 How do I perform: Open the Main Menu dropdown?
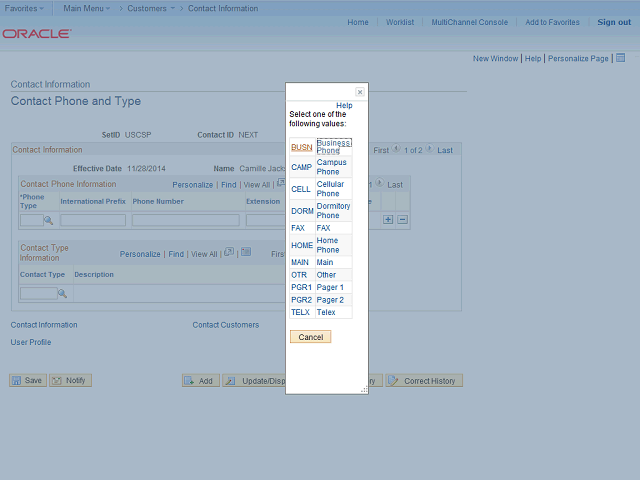coord(87,8)
